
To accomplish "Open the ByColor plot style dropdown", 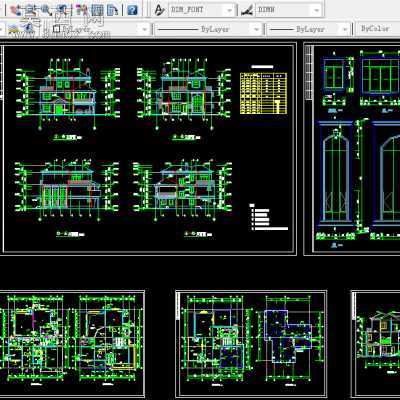I will click(379, 29).
